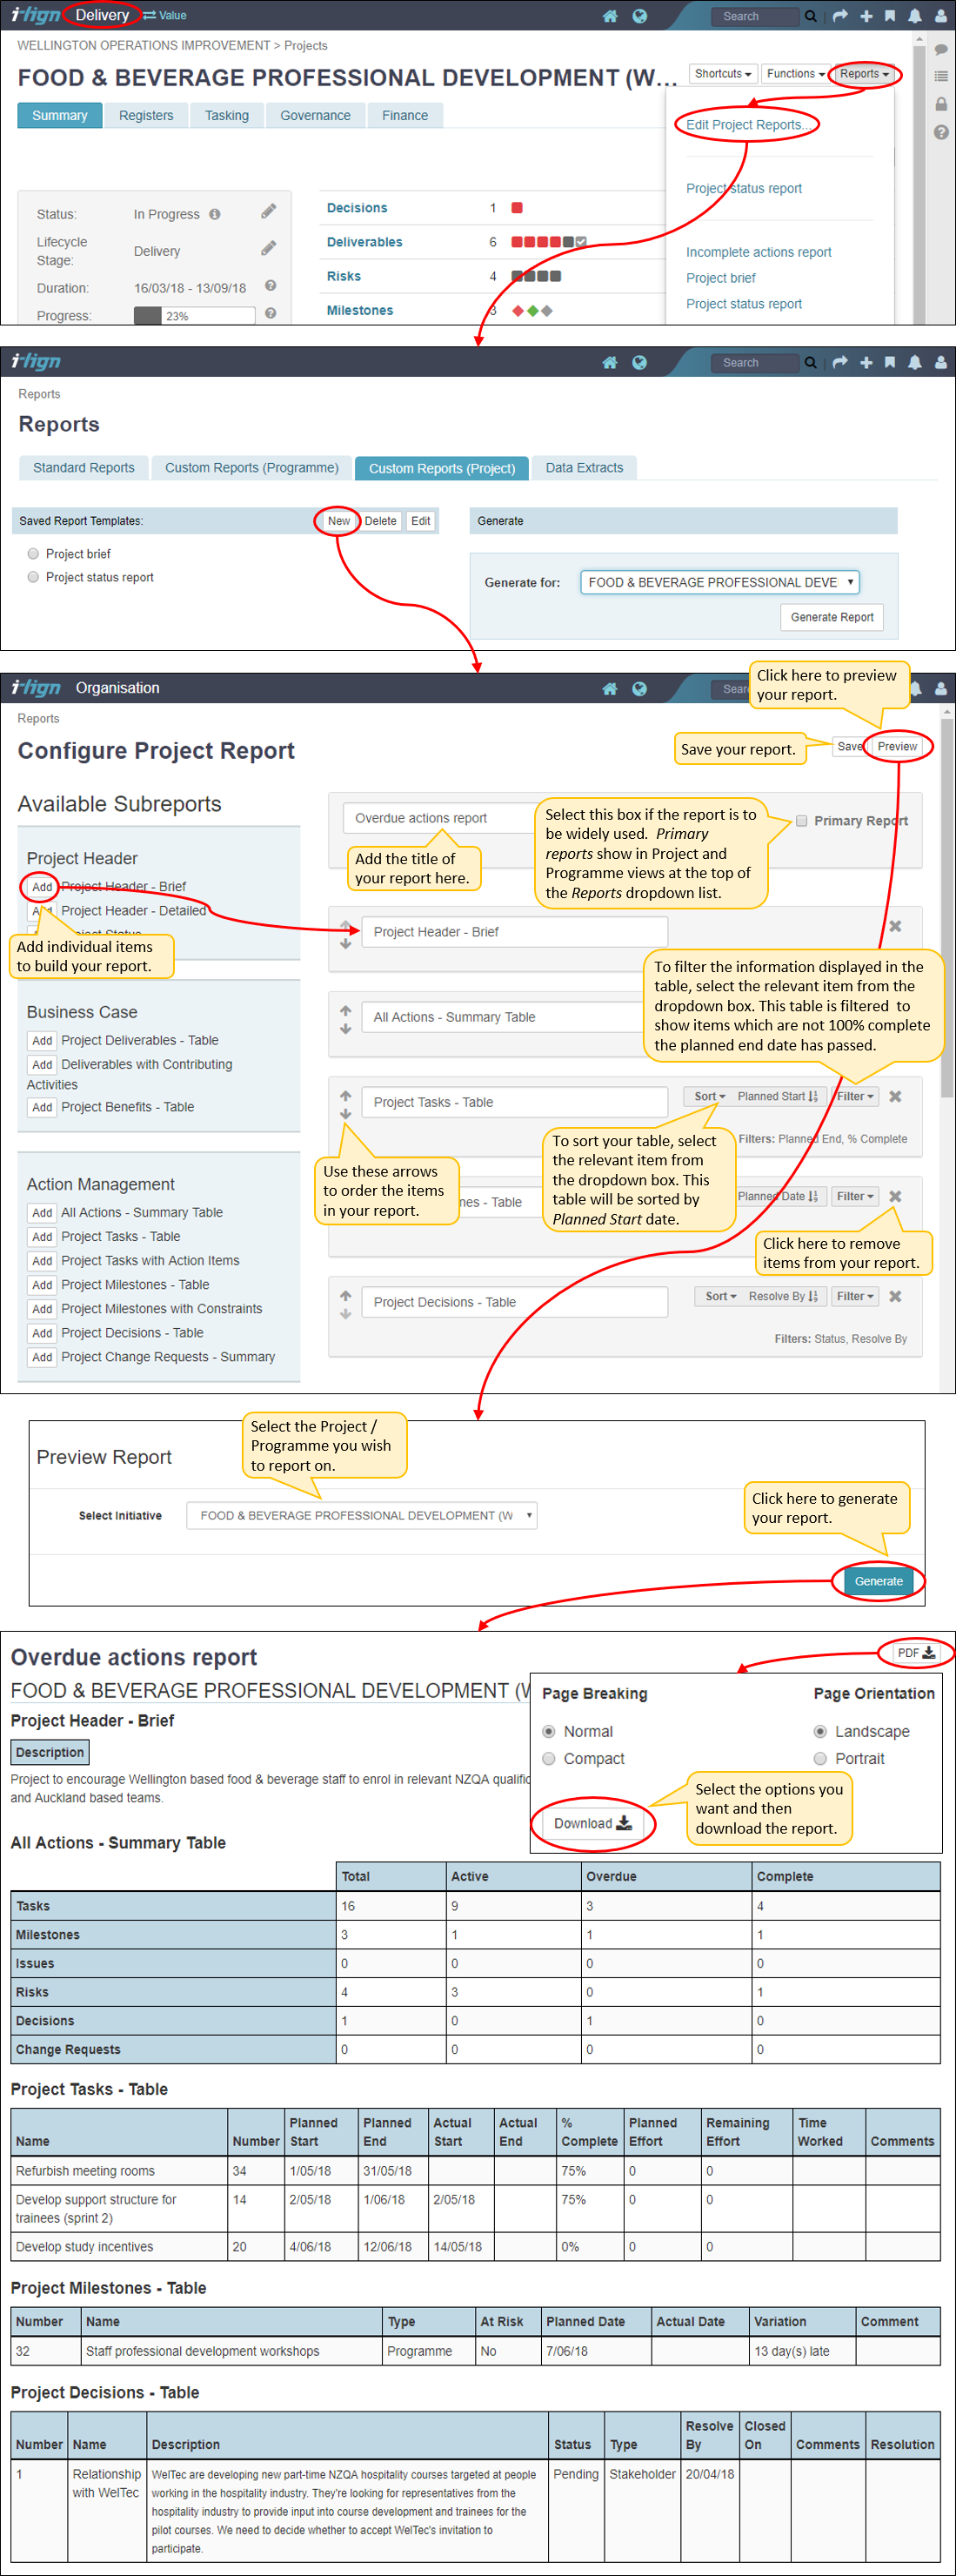Open Filter dropdown for Project Tasks - Table

point(855,1097)
